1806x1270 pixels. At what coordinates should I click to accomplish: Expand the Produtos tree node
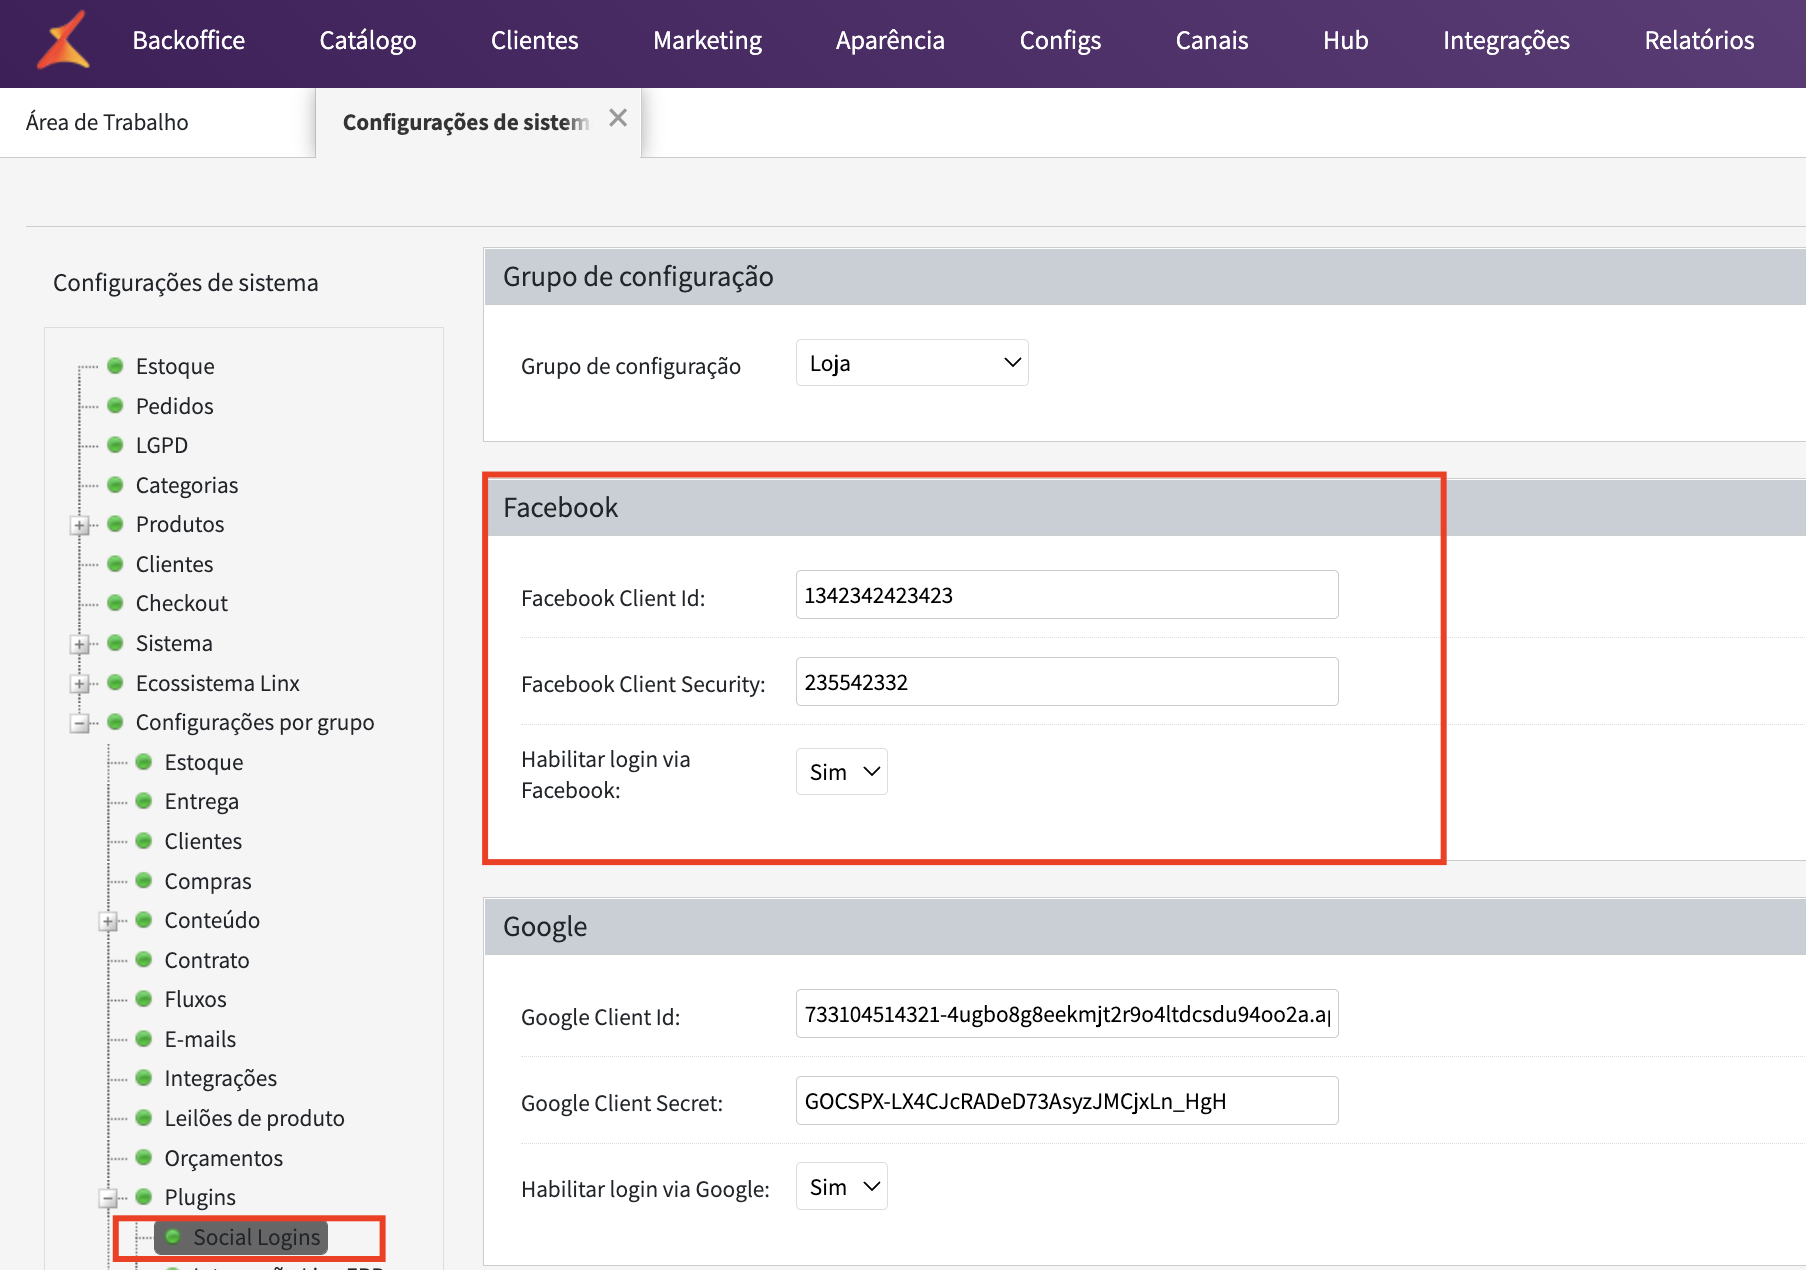(x=80, y=525)
